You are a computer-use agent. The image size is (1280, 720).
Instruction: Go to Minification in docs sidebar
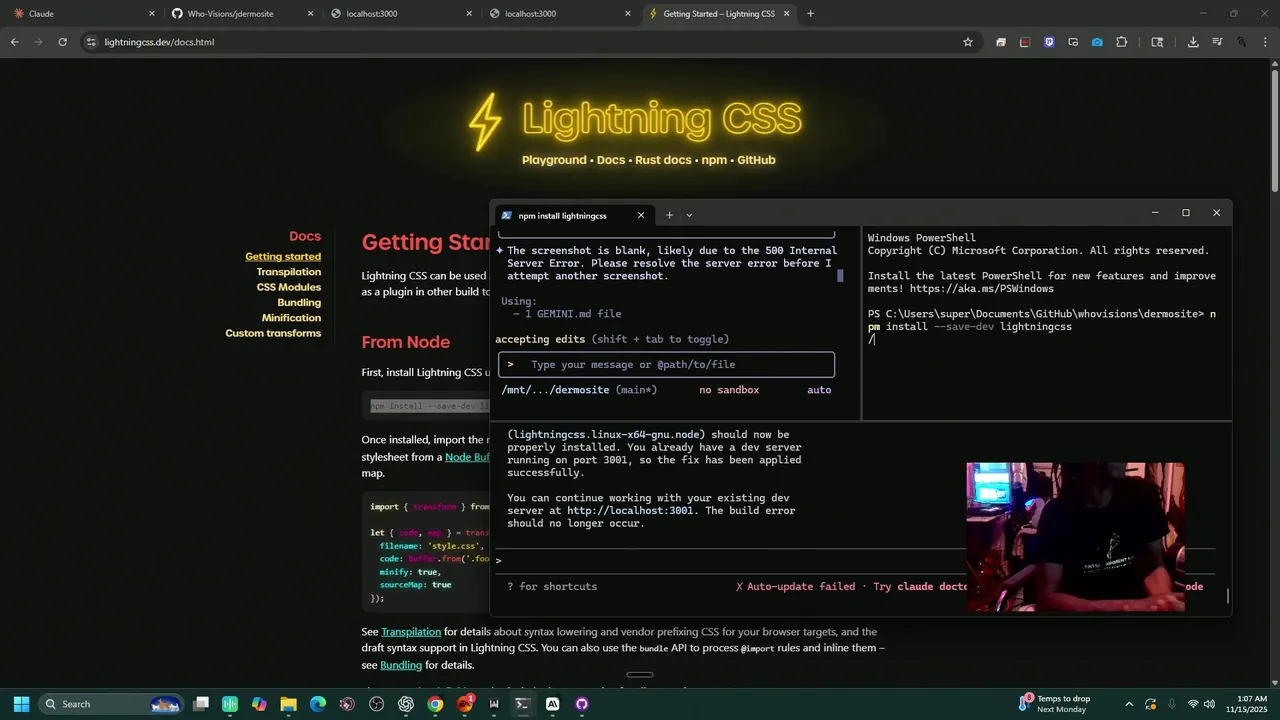[x=291, y=318]
